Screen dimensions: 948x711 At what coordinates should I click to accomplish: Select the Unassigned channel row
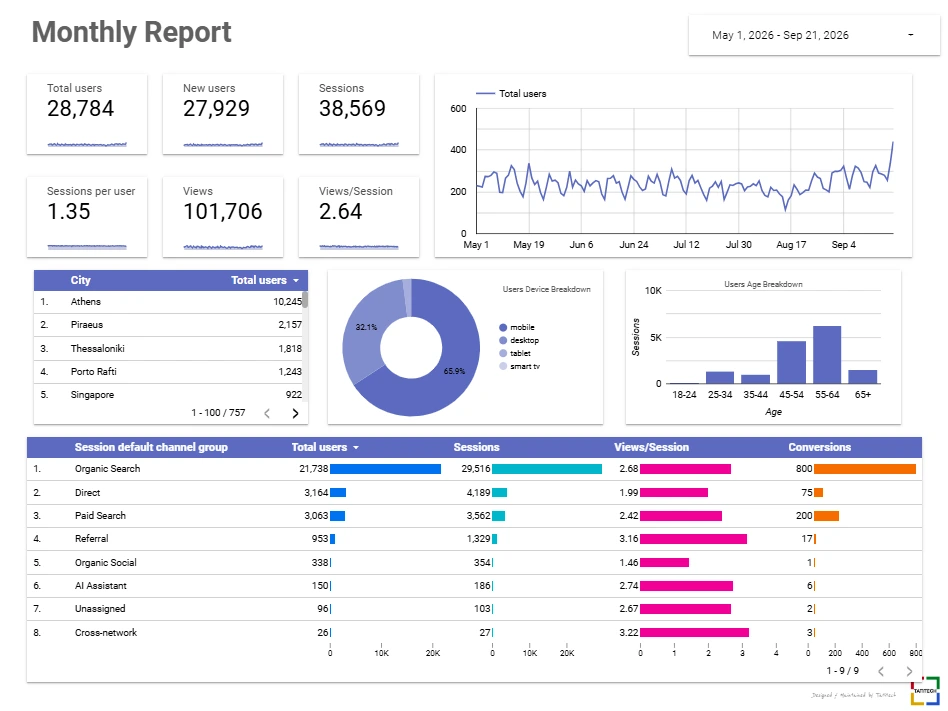(x=475, y=609)
